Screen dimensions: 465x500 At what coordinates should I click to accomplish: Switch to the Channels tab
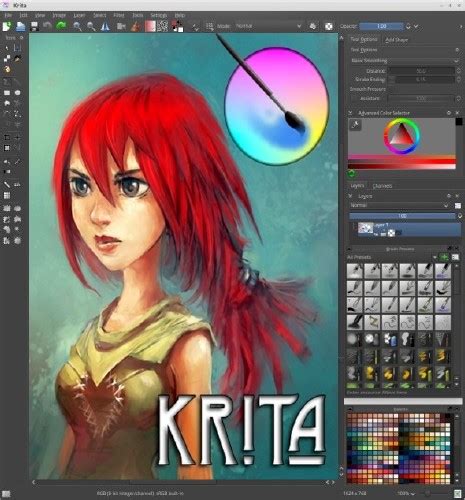pyautogui.click(x=382, y=186)
